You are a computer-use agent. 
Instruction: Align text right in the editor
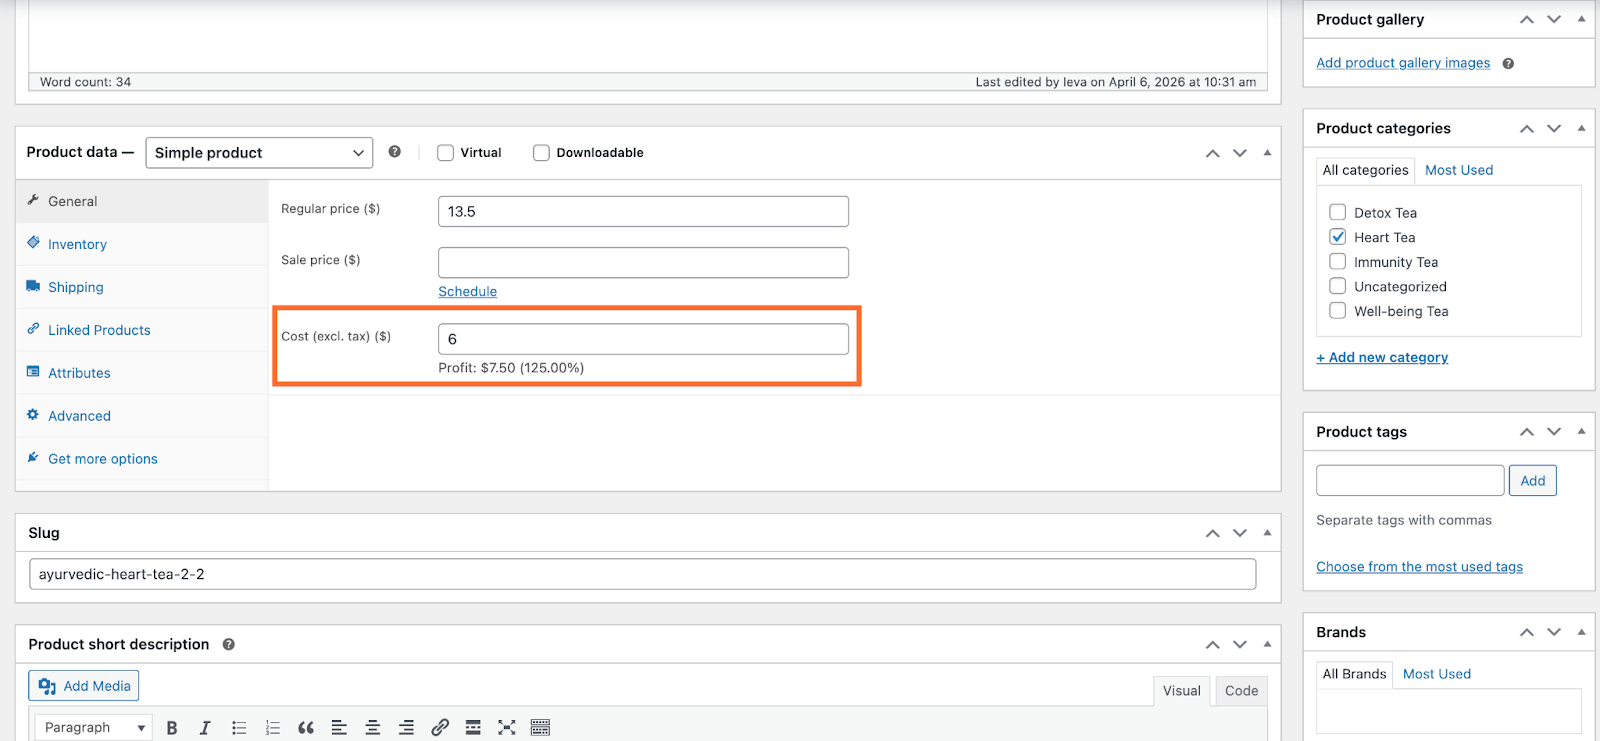pyautogui.click(x=406, y=727)
